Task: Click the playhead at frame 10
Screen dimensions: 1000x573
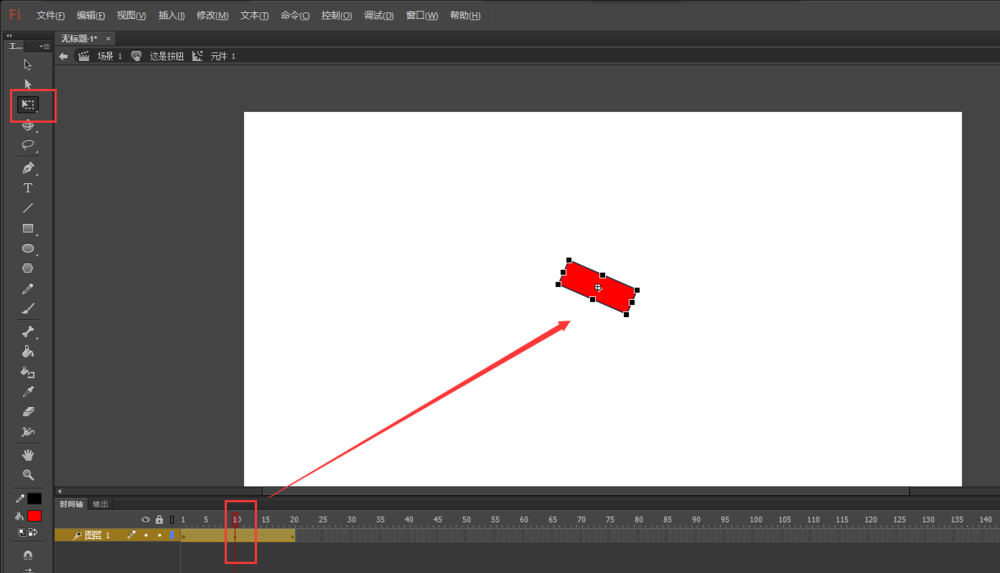Action: [236, 519]
